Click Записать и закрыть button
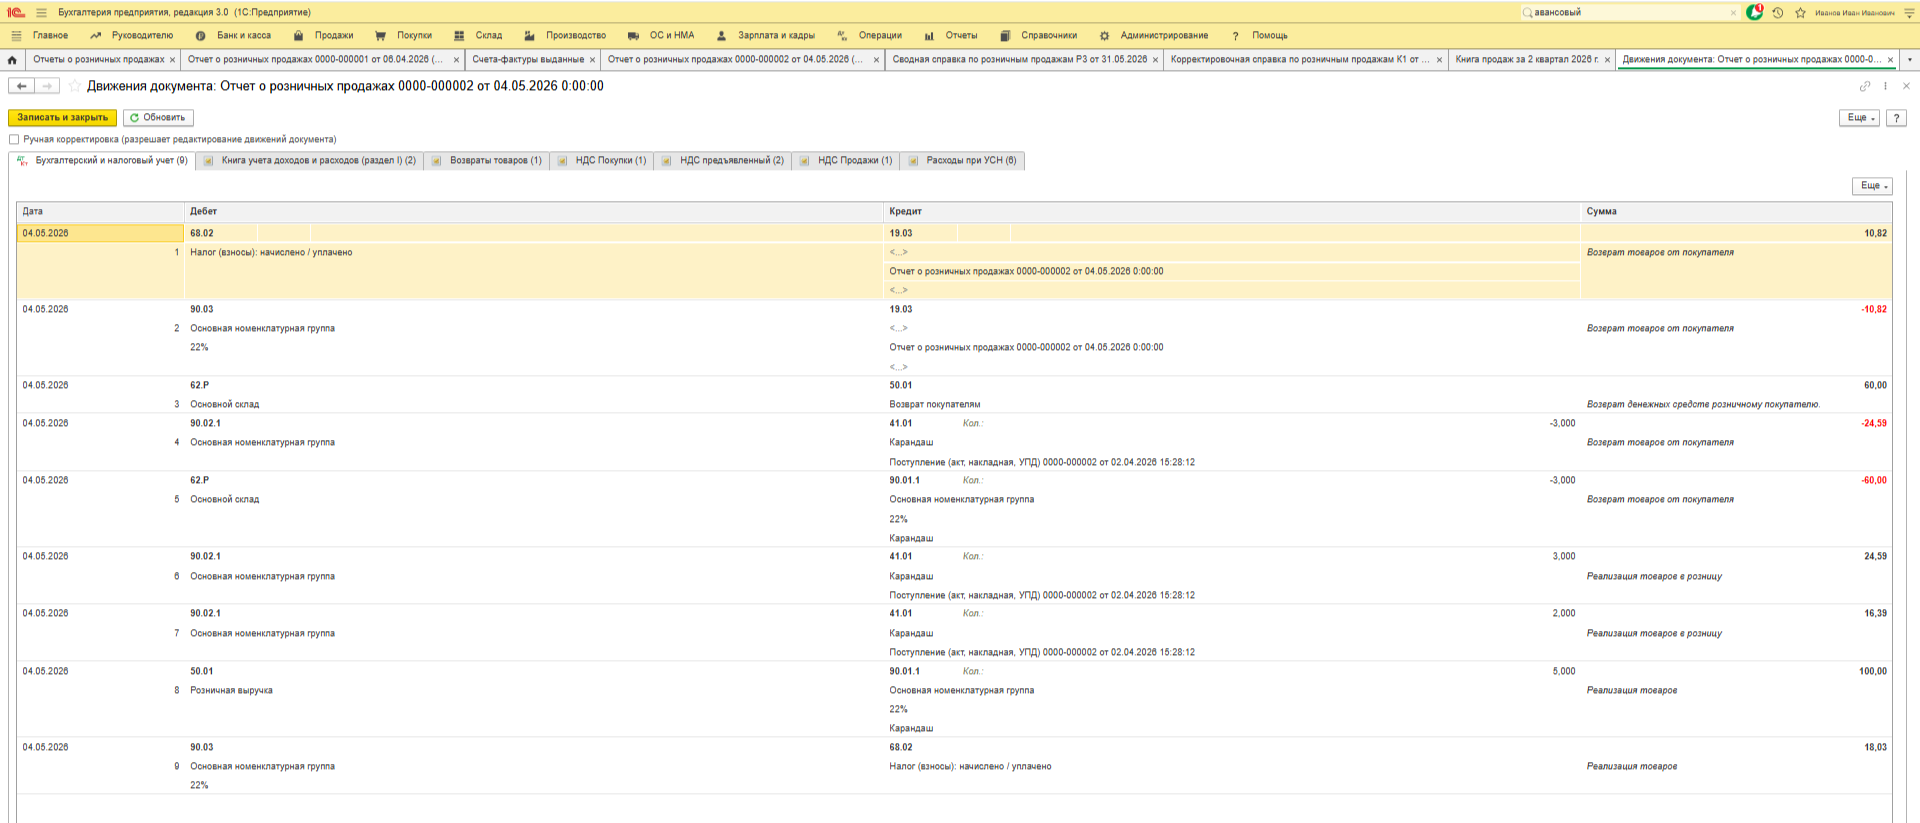Screen dimensions: 1920x823 [62, 118]
